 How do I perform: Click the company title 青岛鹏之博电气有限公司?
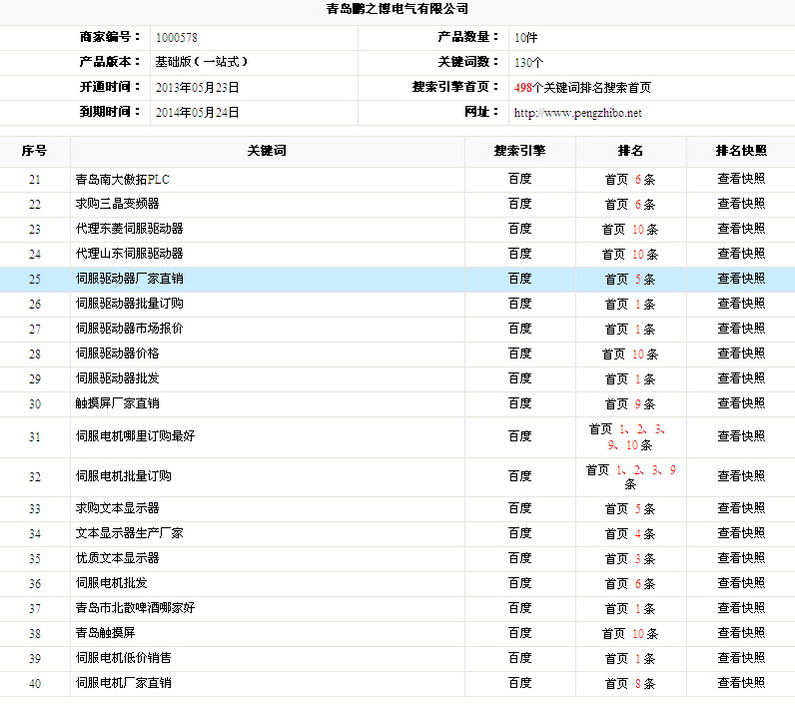(398, 9)
